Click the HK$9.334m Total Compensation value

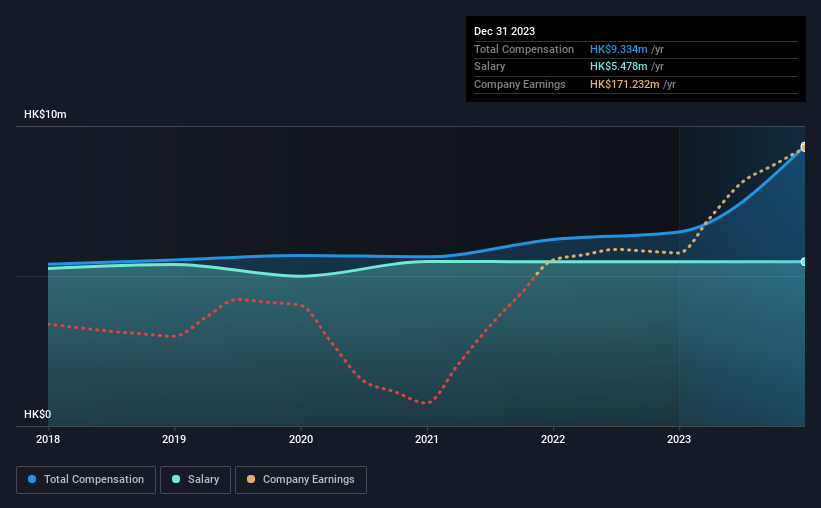click(618, 49)
